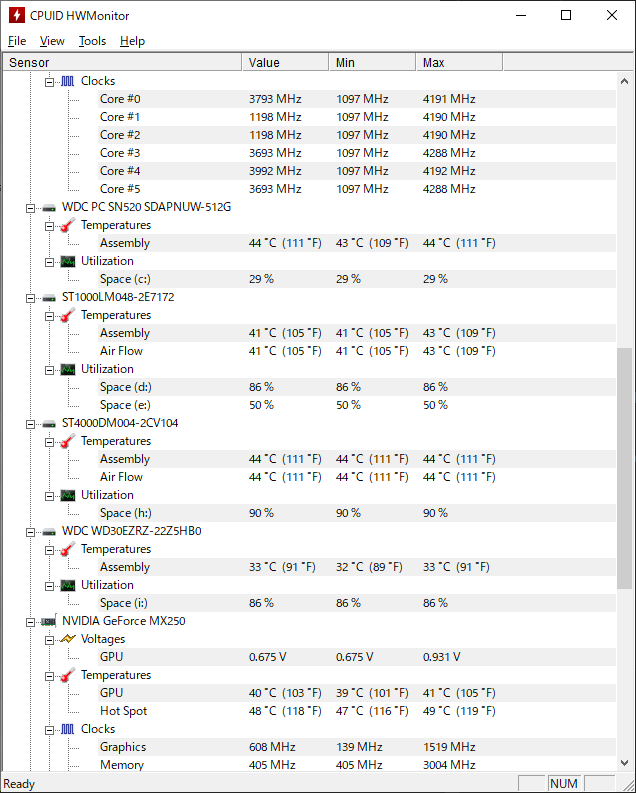636x793 pixels.
Task: Click the ST1000LM048 Utilization graph icon
Action: (x=68, y=369)
